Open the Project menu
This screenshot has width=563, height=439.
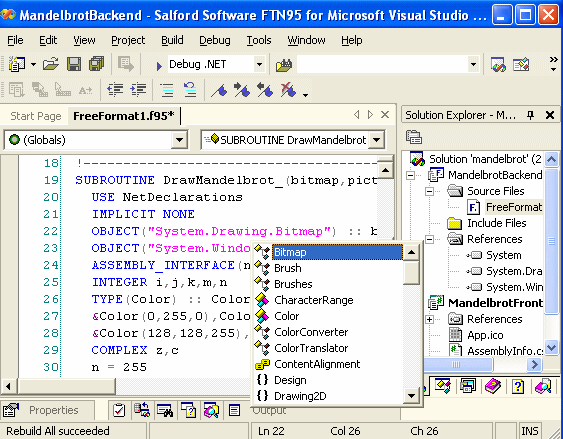[128, 40]
